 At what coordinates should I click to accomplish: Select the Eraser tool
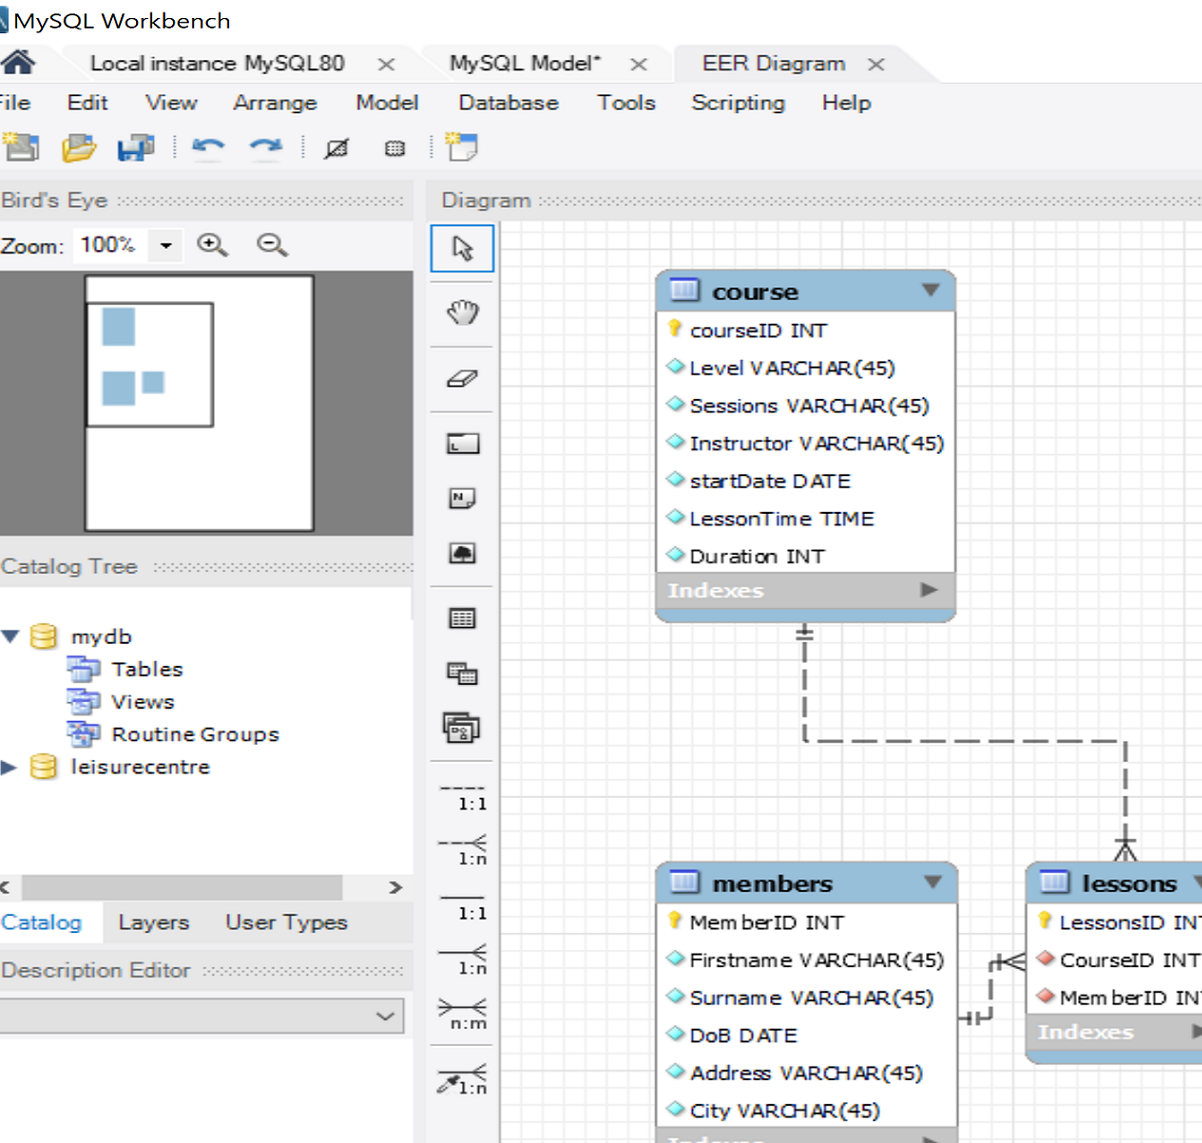[x=462, y=379]
